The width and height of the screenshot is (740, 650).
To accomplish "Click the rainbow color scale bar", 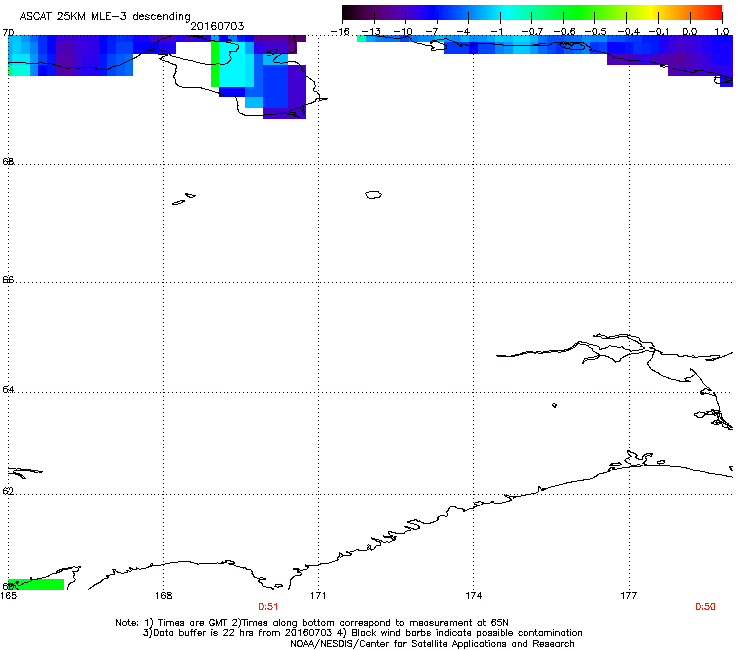I will click(532, 13).
